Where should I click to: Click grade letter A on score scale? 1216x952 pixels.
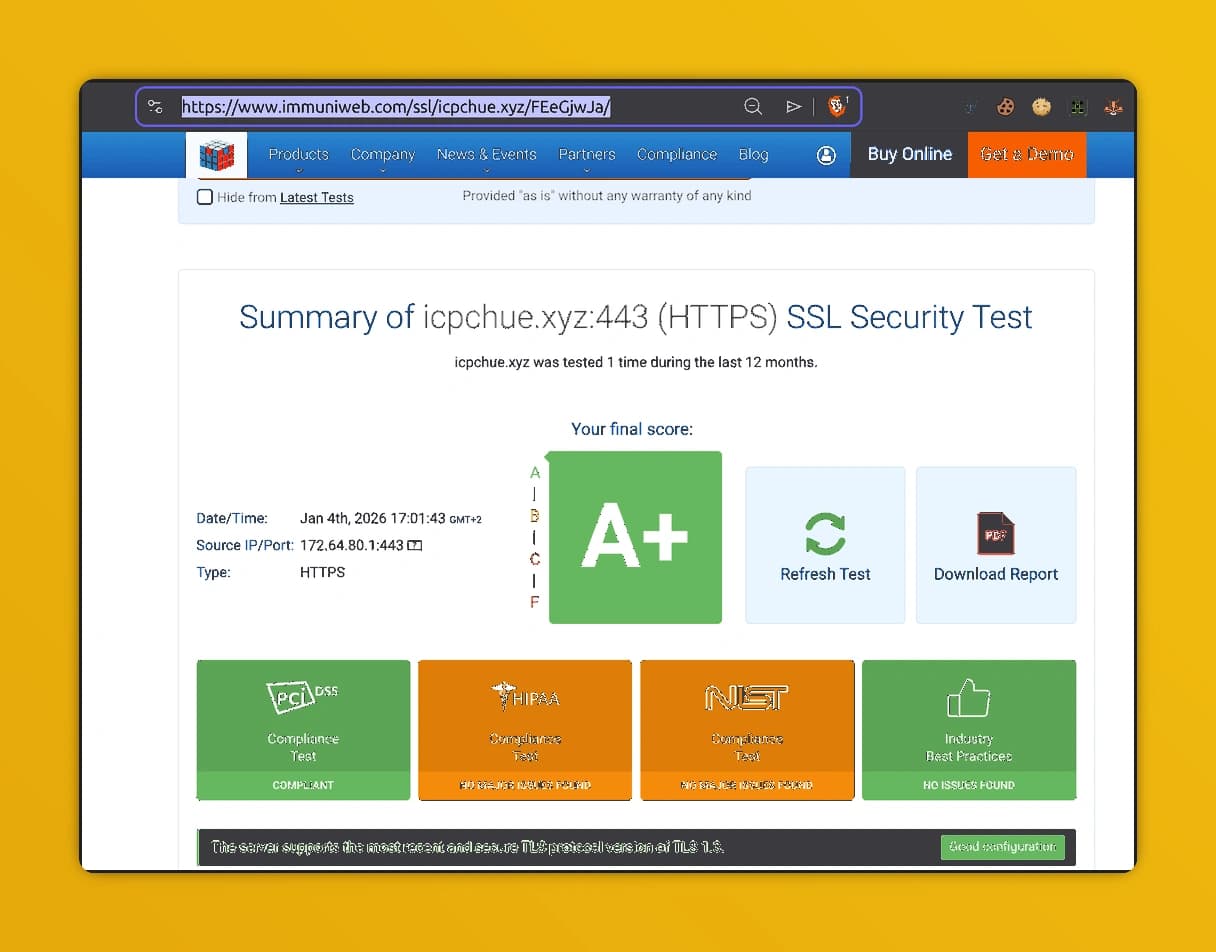tap(535, 473)
